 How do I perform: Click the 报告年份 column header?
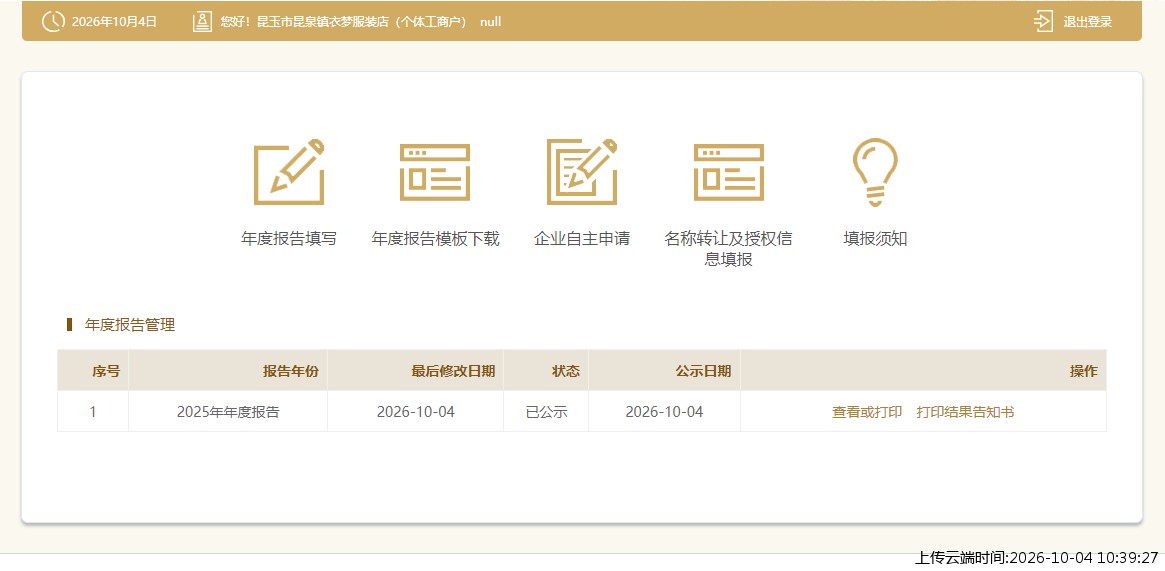(x=228, y=371)
